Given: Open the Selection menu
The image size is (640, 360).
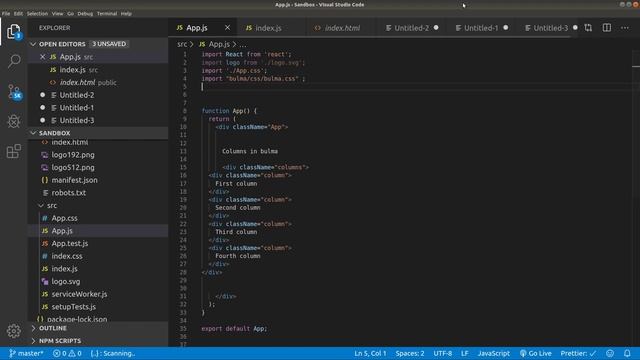Looking at the screenshot, I should tap(37, 13).
